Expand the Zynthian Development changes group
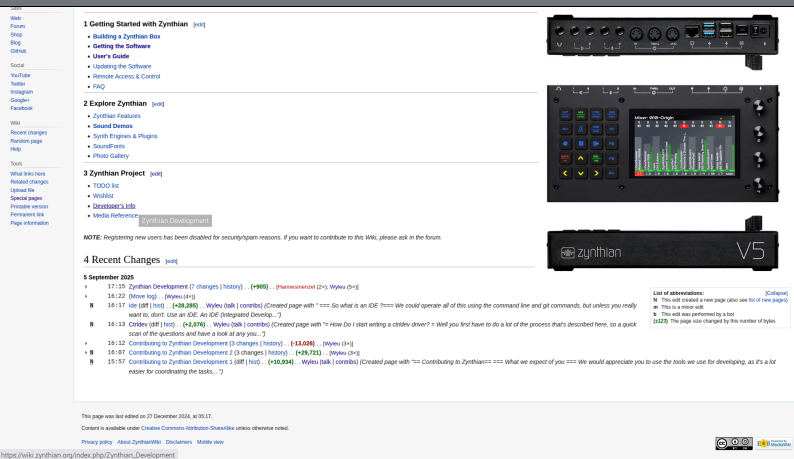794x459 pixels. [x=86, y=287]
